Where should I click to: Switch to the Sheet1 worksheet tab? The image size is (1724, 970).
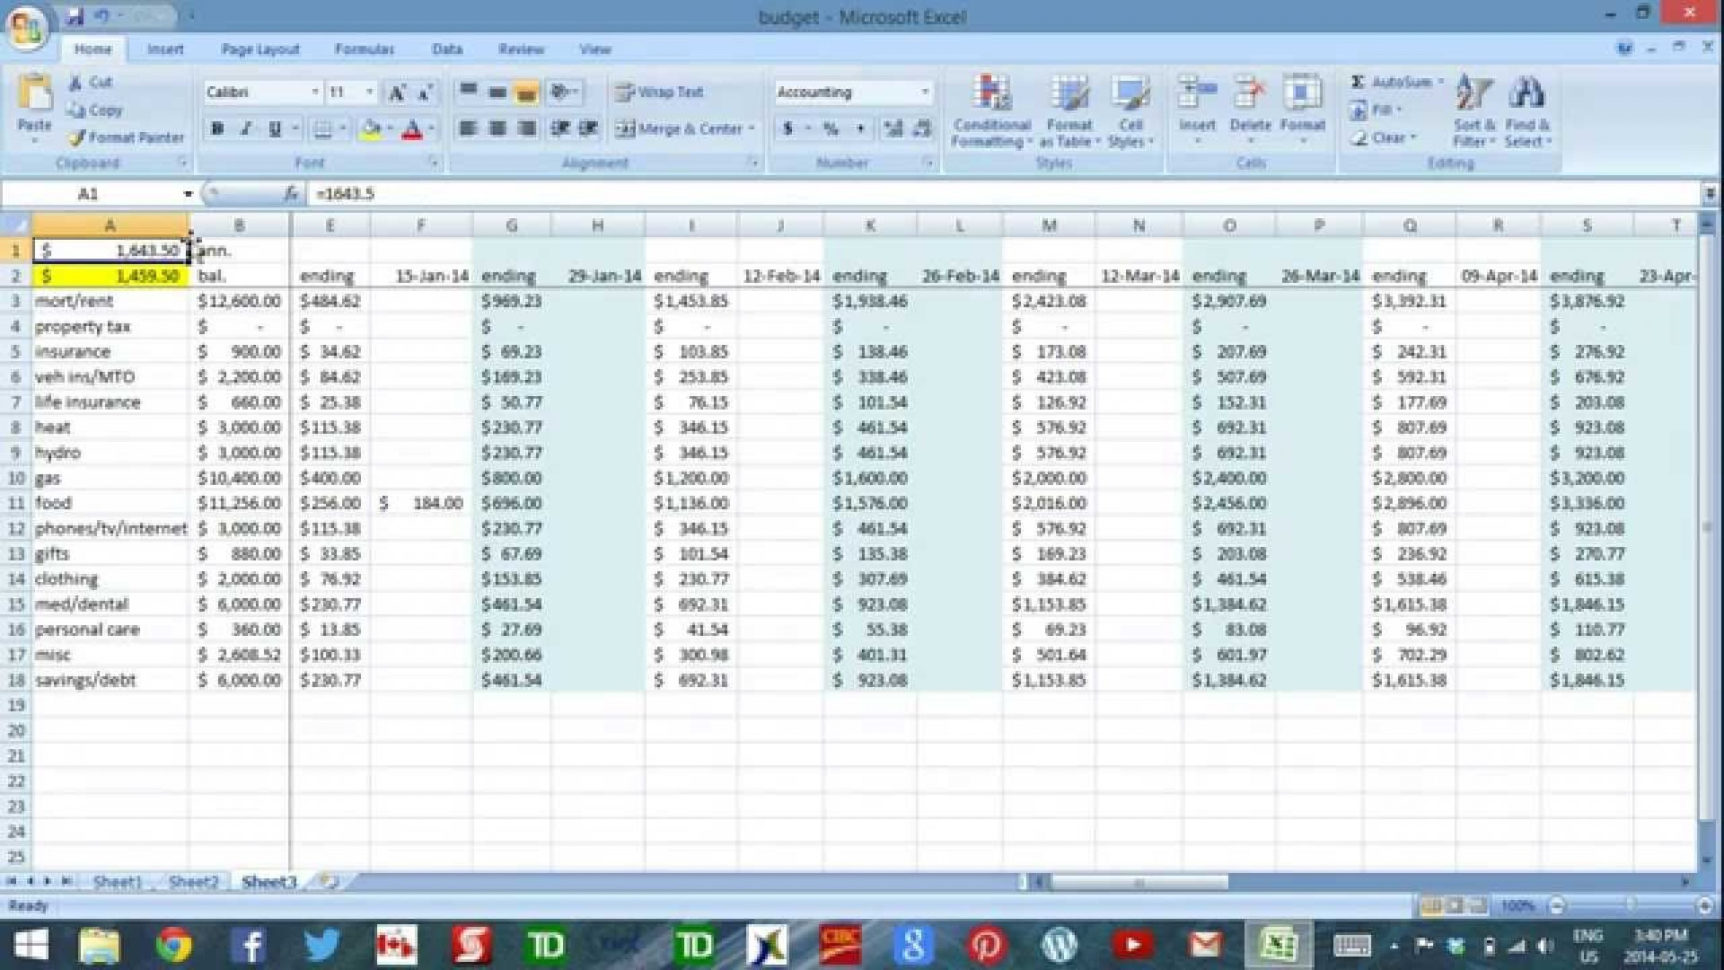[117, 882]
